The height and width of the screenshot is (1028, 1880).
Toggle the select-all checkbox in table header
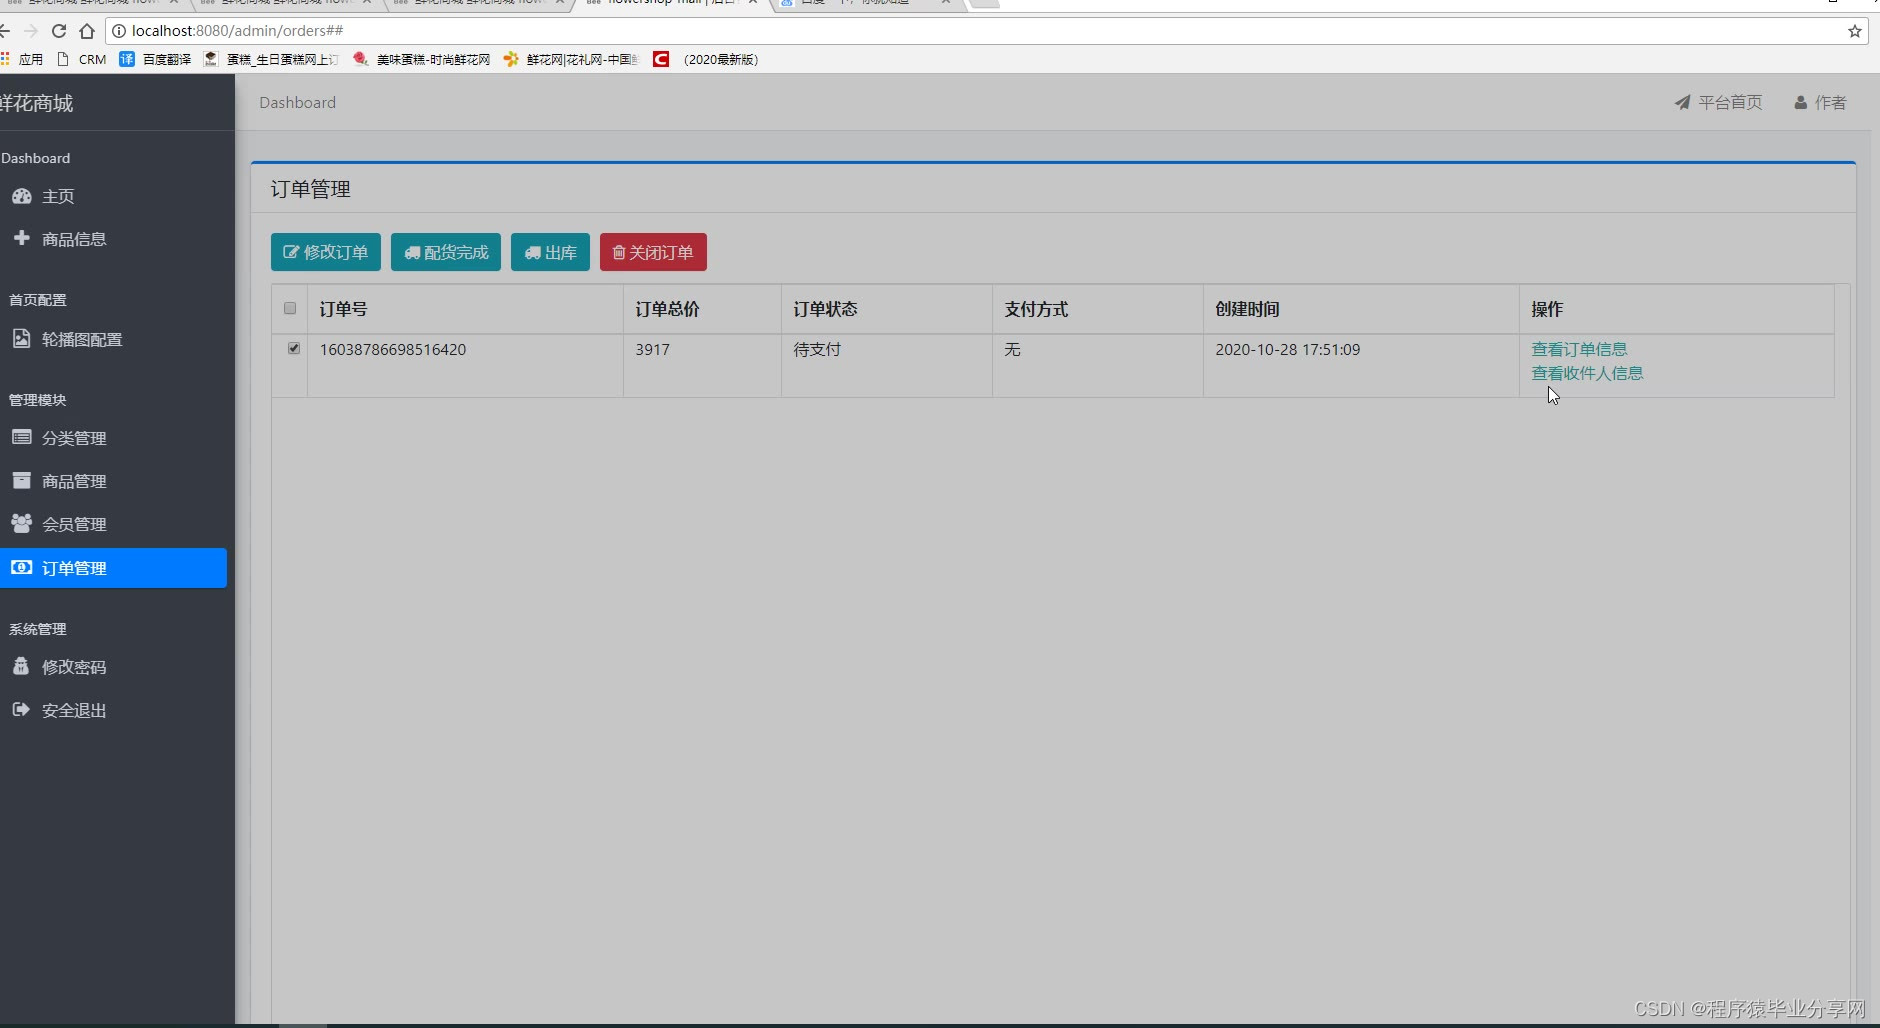coord(290,308)
